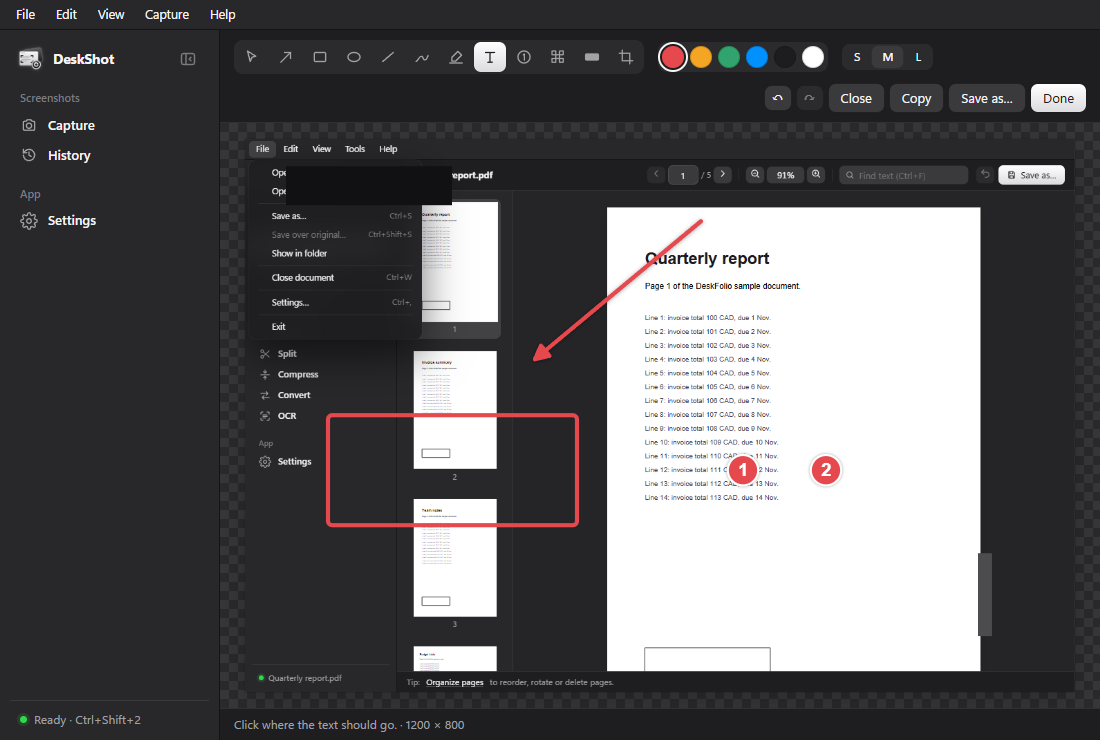Set annotation size to S
1100x740 pixels.
[x=857, y=58]
